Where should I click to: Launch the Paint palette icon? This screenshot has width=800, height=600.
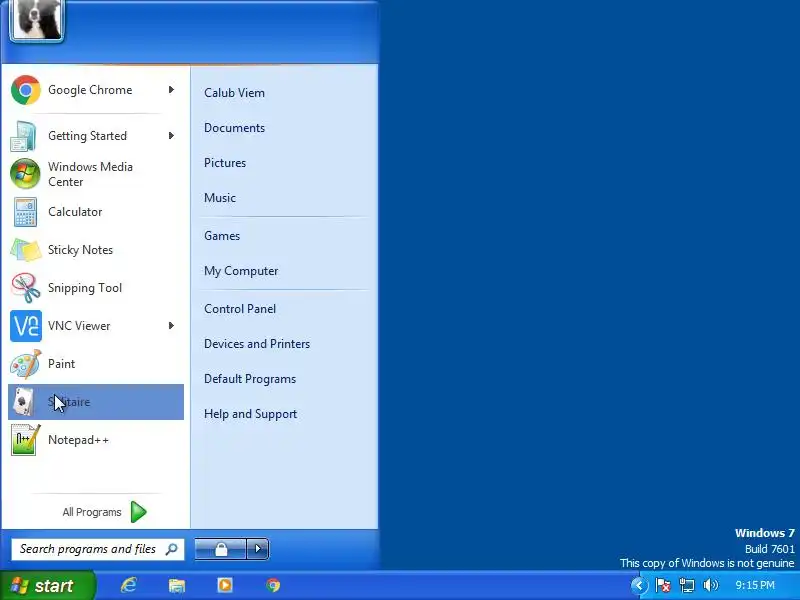(26, 364)
